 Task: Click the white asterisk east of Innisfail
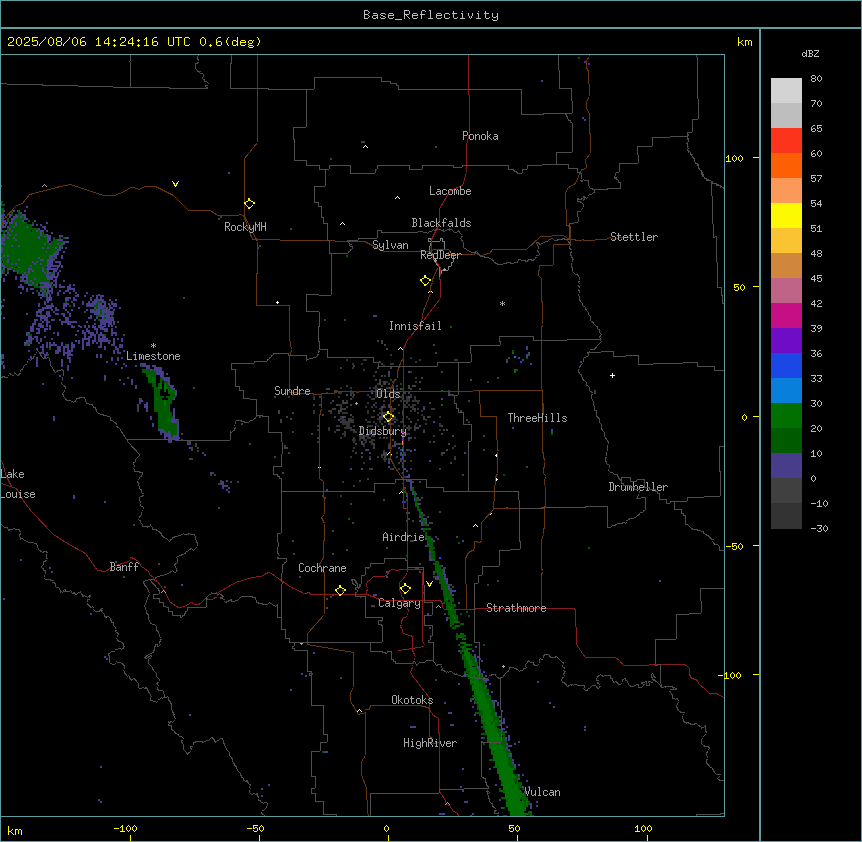pyautogui.click(x=502, y=303)
